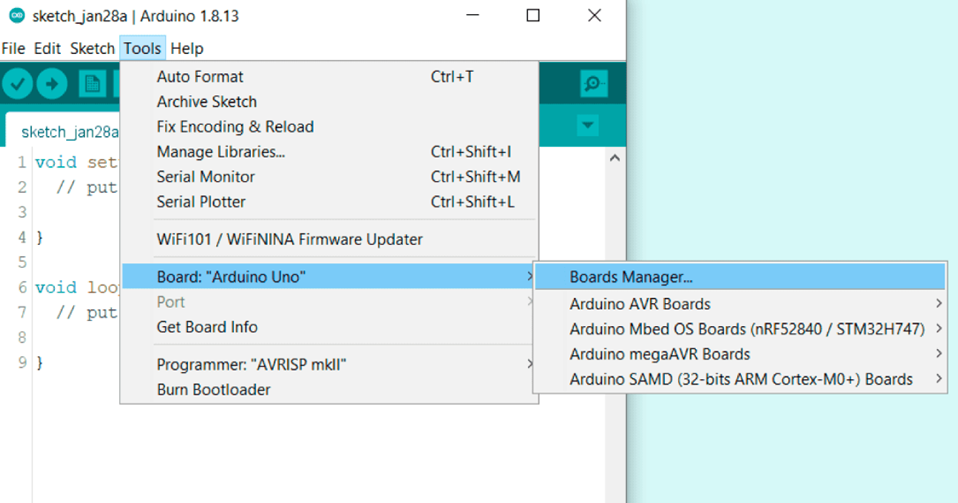Choose Auto Format from Tools menu
958x503 pixels.
tap(200, 77)
